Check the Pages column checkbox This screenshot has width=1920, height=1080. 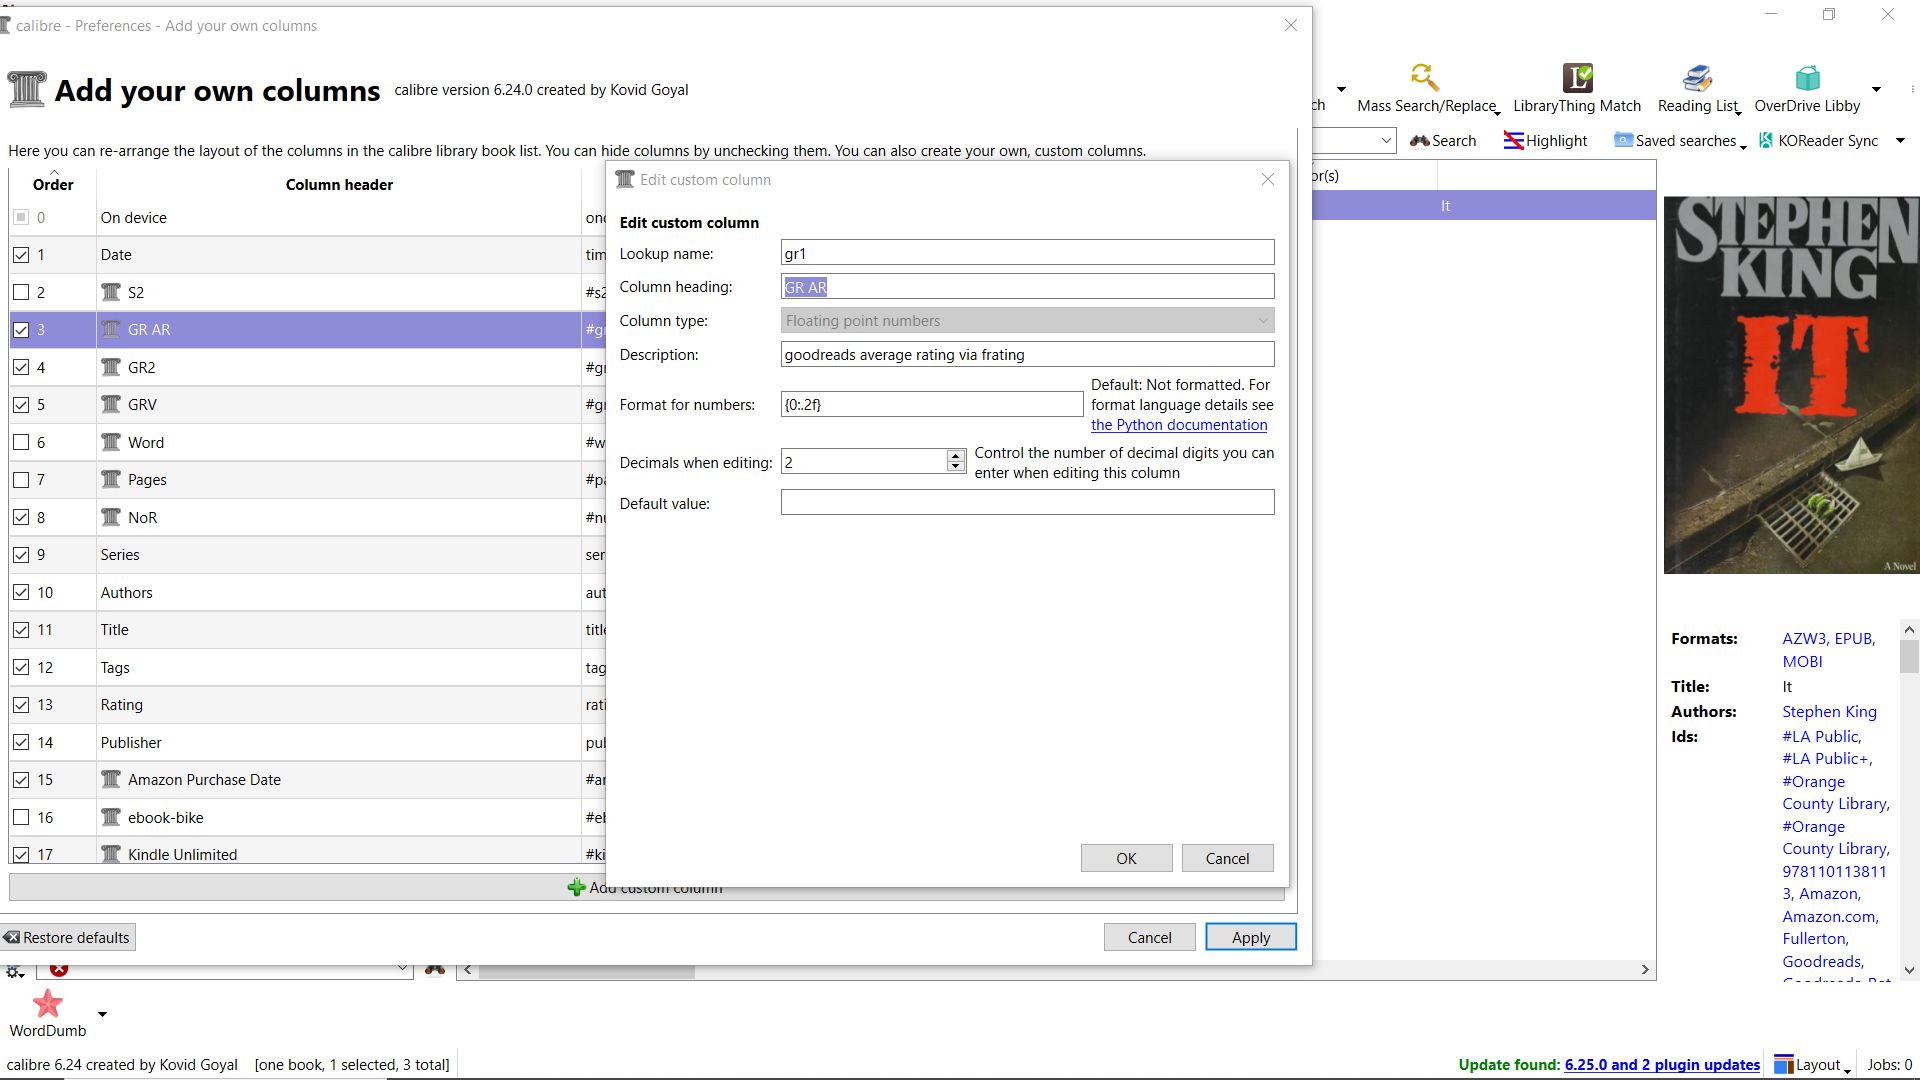click(x=21, y=480)
